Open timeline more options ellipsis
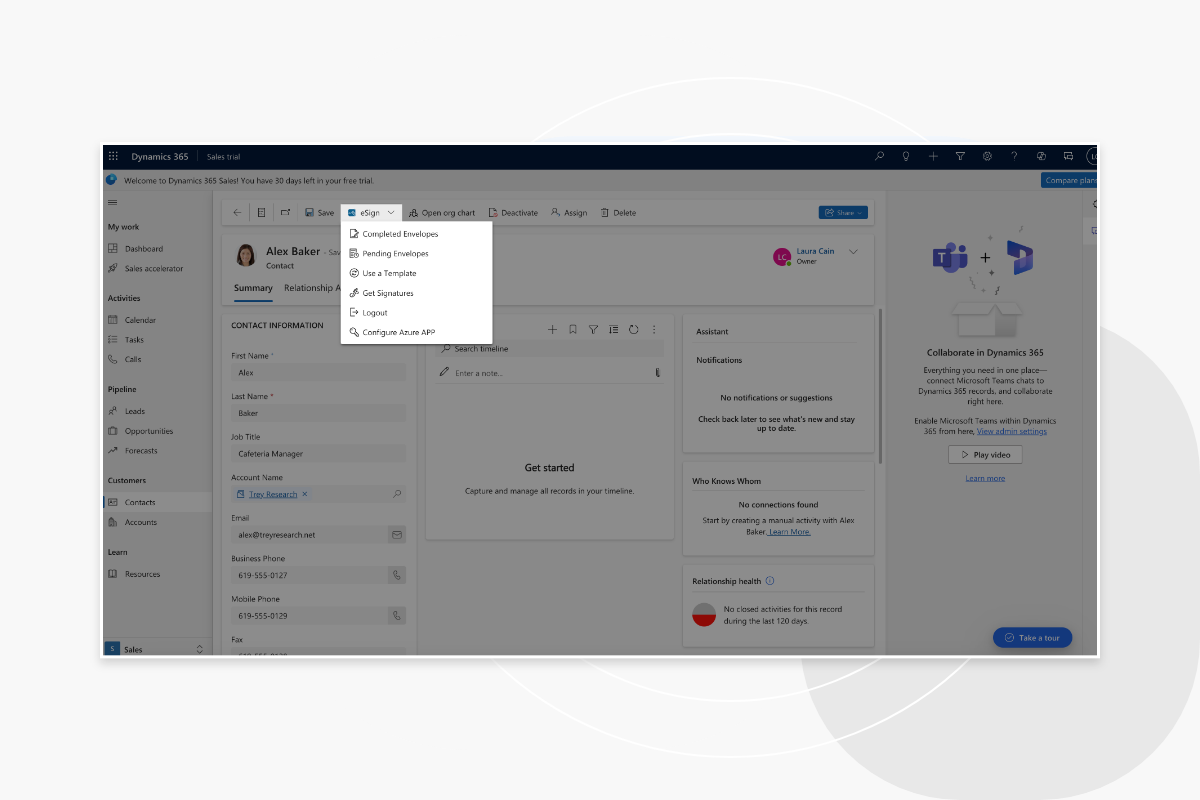1200x800 pixels. tap(654, 329)
